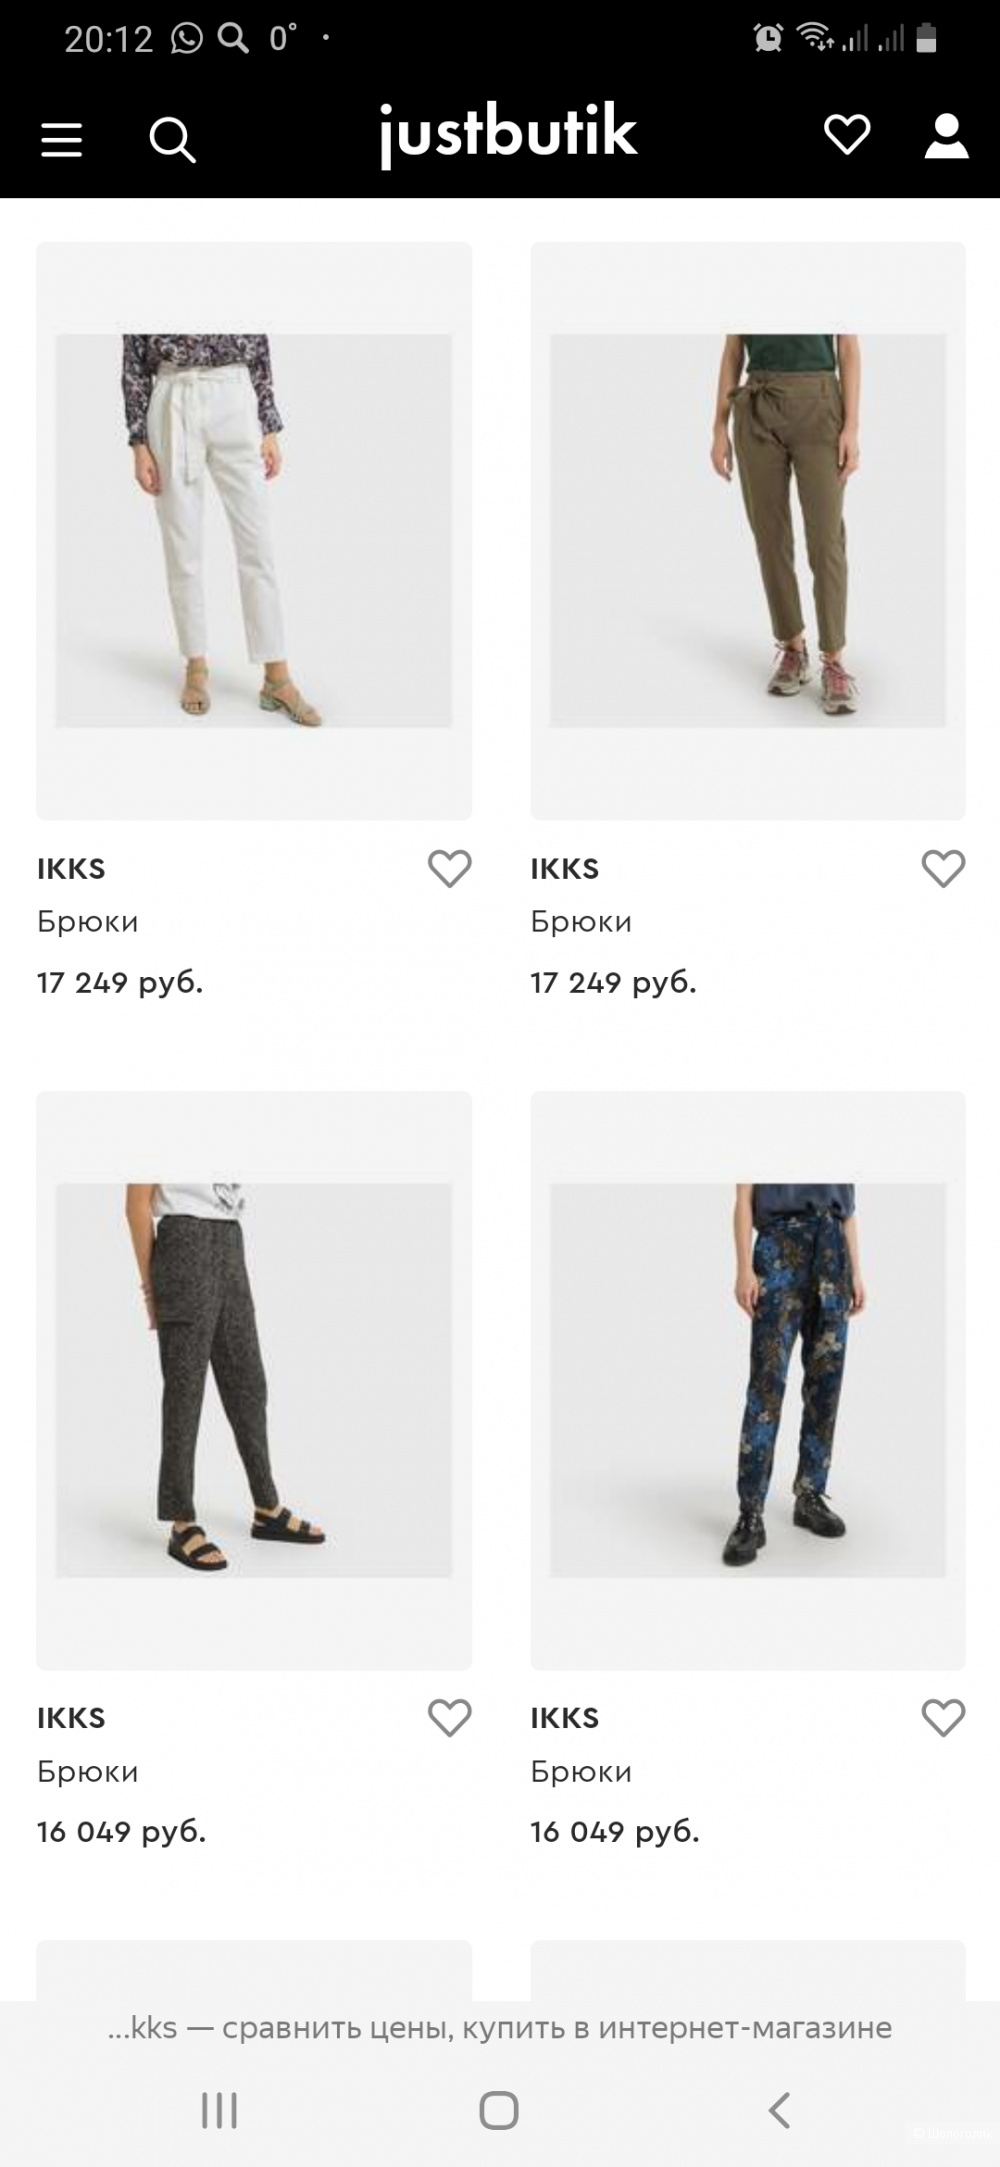
Task: Click the justbutik logo
Action: pos(508,135)
